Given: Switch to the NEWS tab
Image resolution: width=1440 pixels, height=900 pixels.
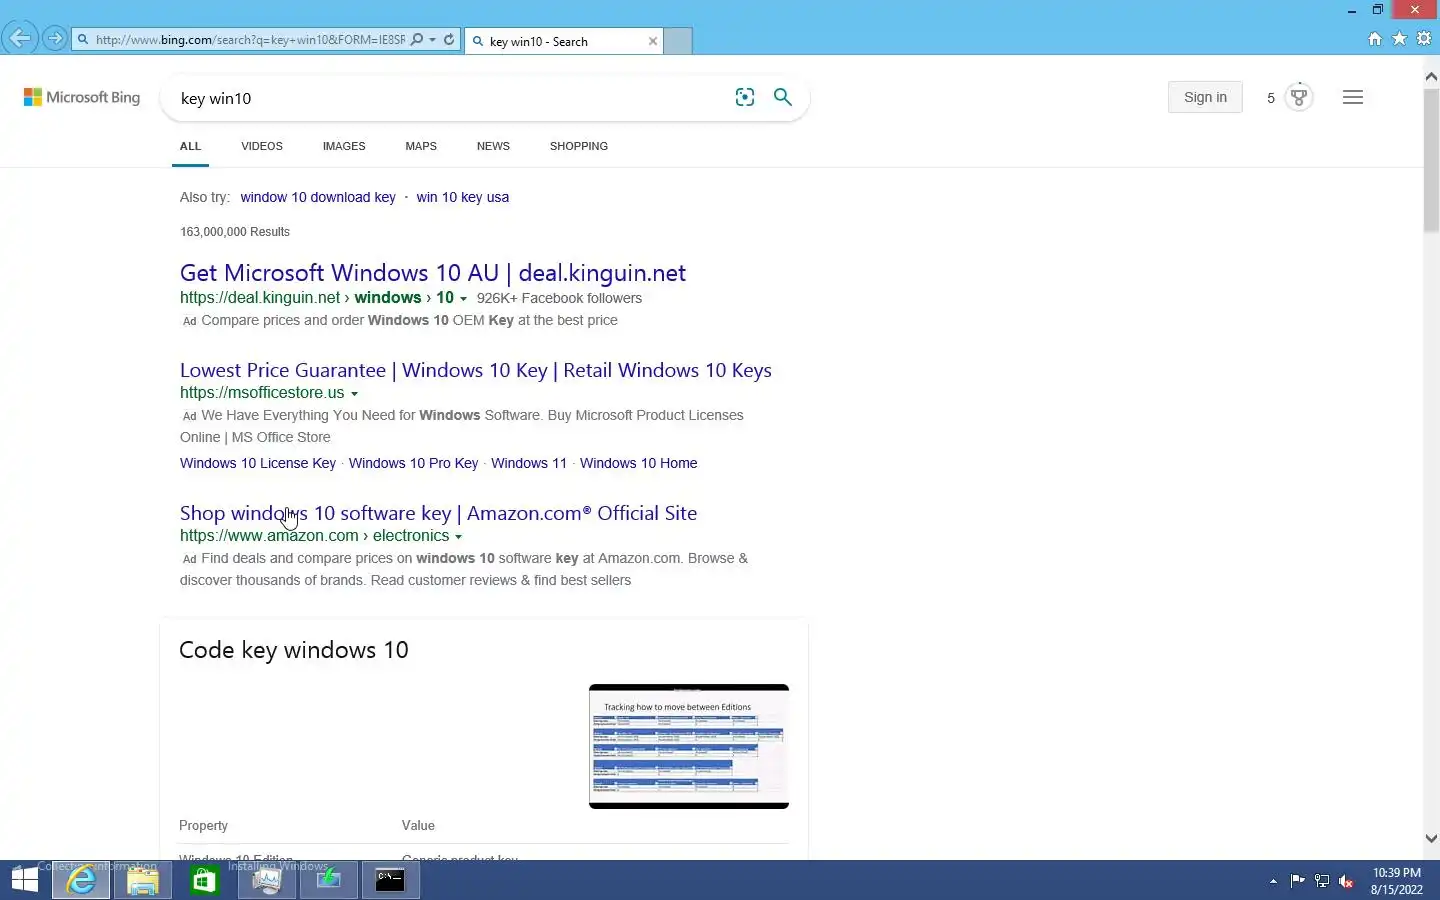Looking at the screenshot, I should coord(493,146).
